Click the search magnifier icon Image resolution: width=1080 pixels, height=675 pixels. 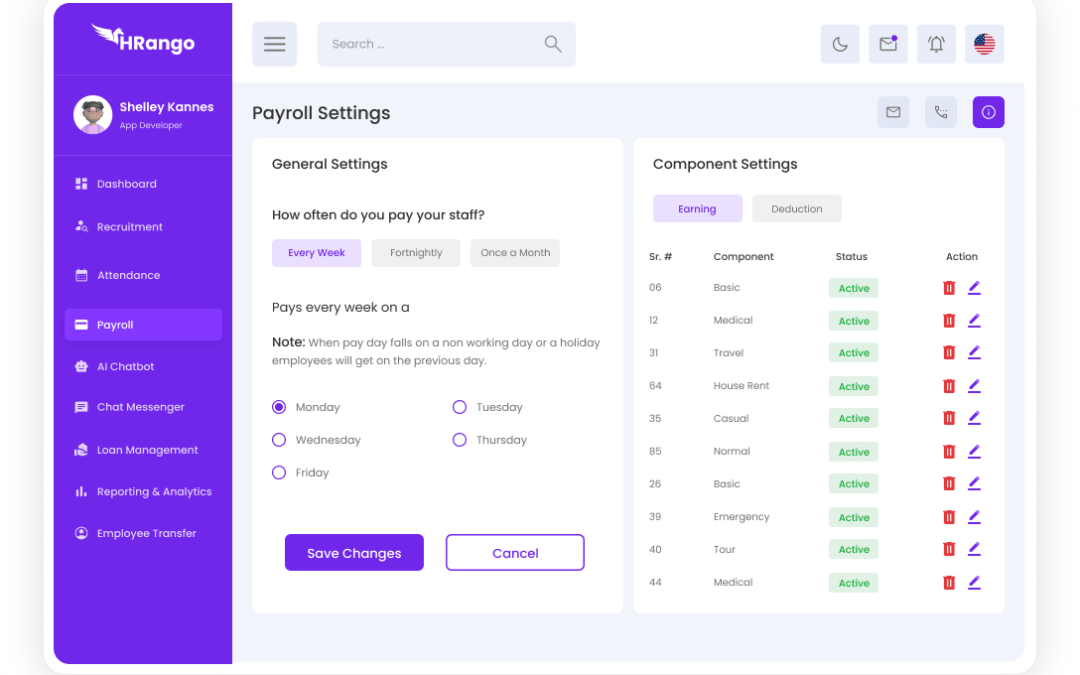click(552, 44)
